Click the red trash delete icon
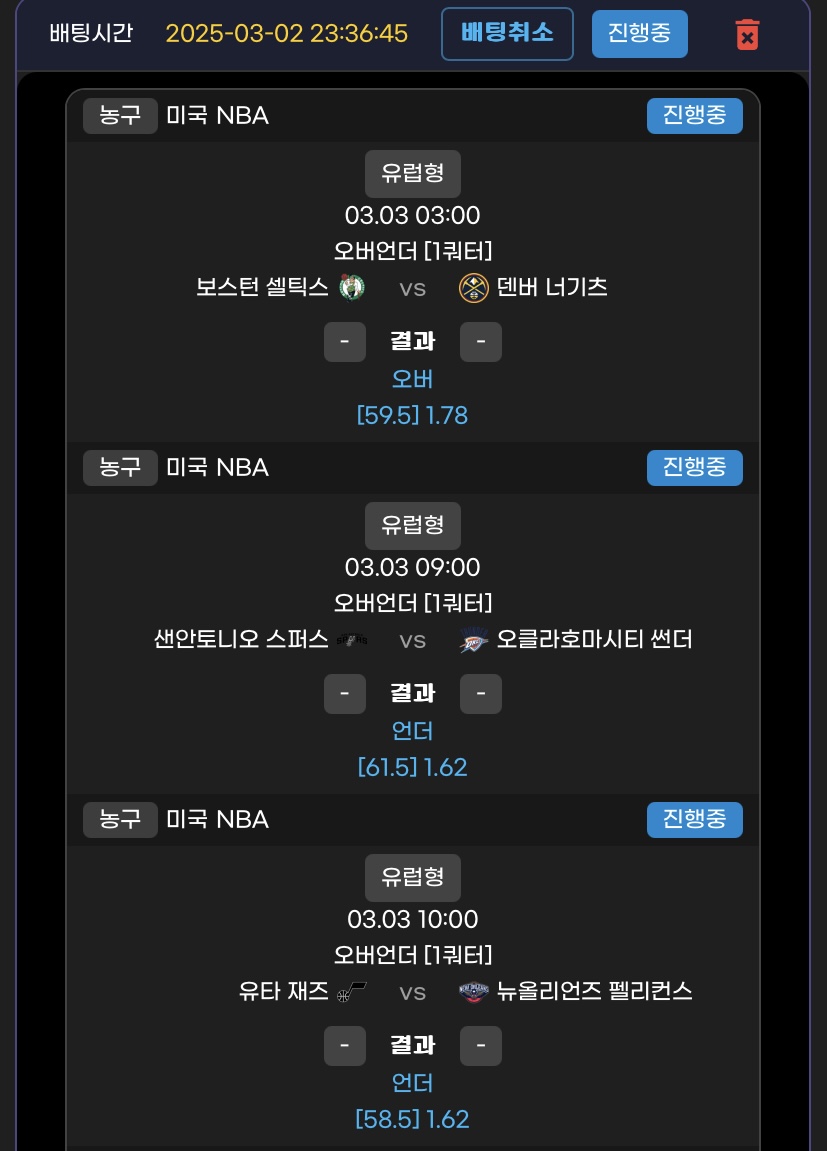827x1151 pixels. tap(747, 35)
